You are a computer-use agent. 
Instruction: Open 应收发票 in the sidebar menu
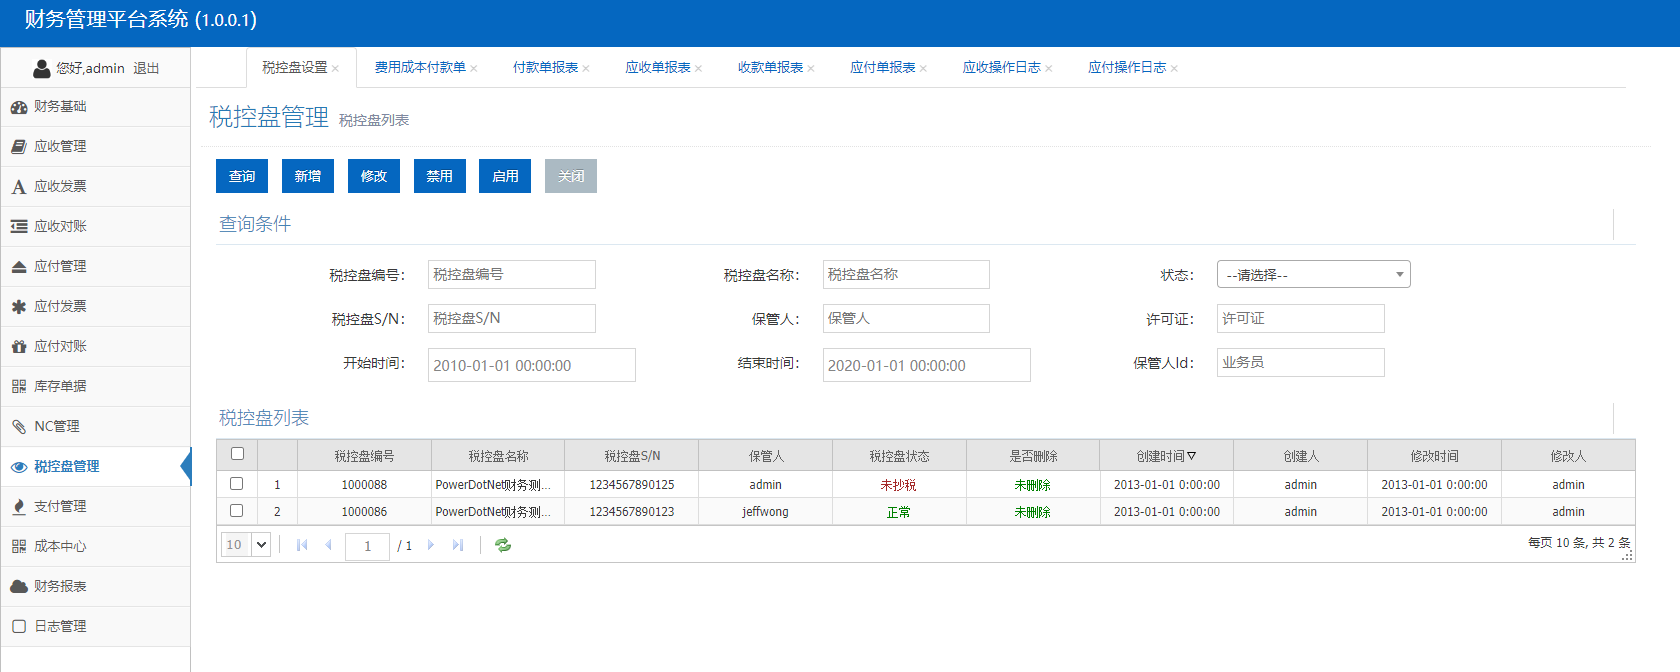(x=60, y=186)
